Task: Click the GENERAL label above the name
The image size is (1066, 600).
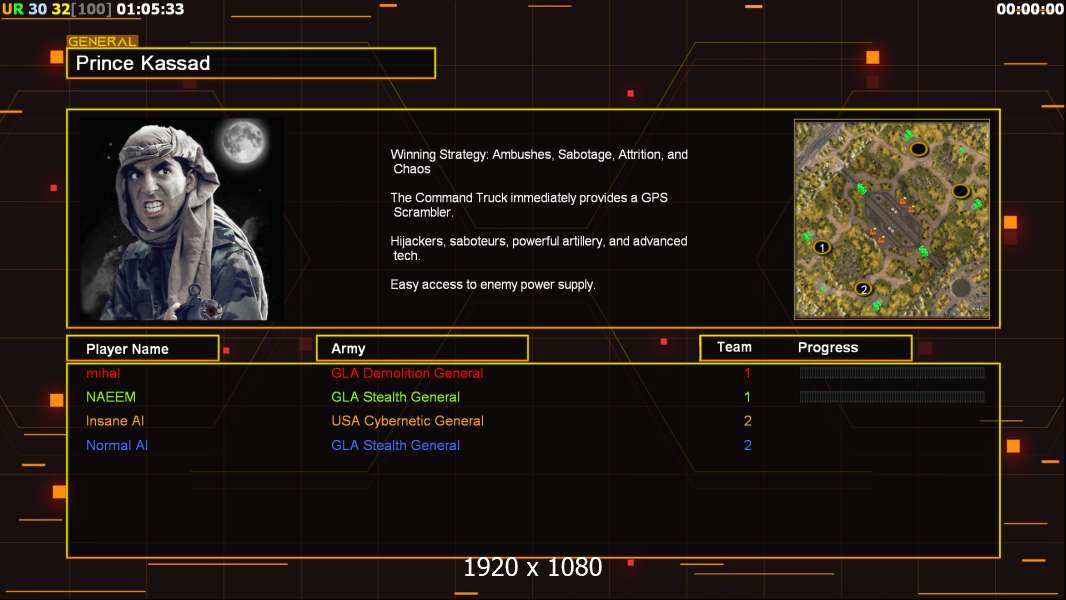Action: 102,41
